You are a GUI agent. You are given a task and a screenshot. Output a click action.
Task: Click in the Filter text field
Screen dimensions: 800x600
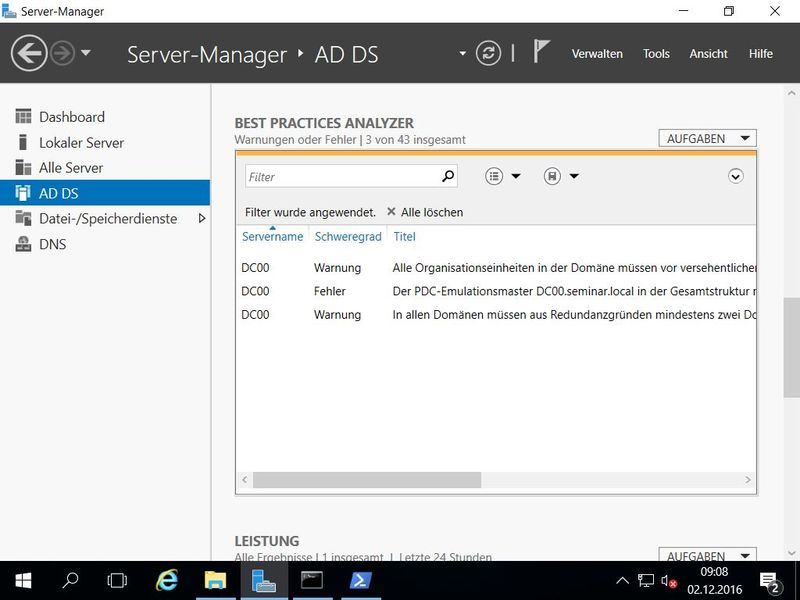tap(340, 177)
